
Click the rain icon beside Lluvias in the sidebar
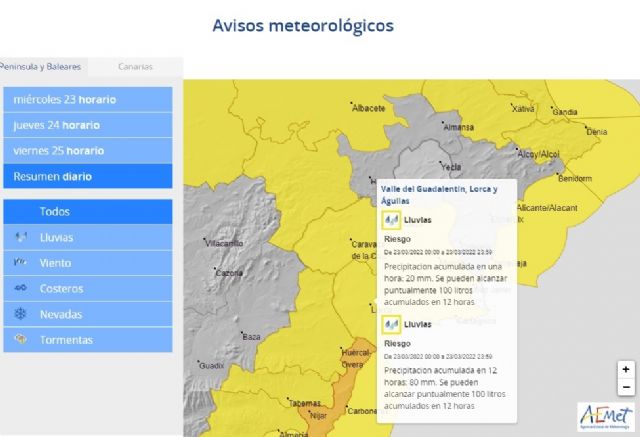pyautogui.click(x=21, y=238)
